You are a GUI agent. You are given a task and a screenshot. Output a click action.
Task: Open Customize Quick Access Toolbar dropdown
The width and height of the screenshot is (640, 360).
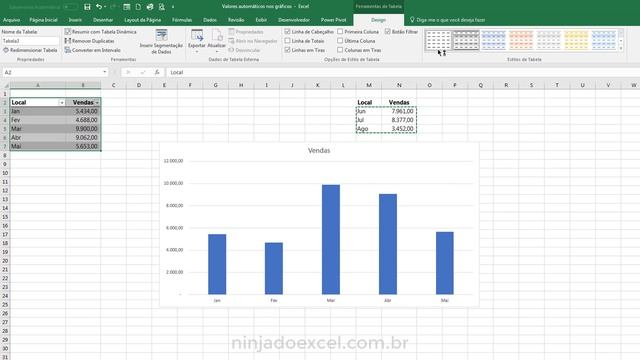click(173, 7)
